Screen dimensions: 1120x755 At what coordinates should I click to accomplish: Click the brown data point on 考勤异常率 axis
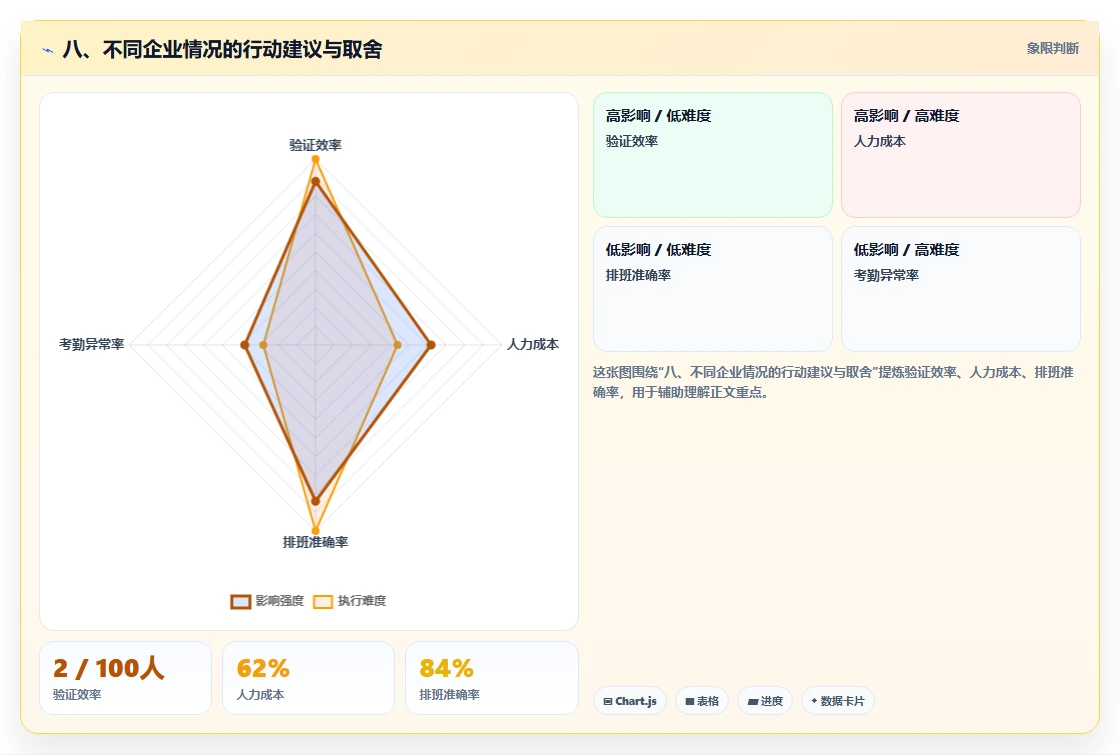[x=245, y=345]
